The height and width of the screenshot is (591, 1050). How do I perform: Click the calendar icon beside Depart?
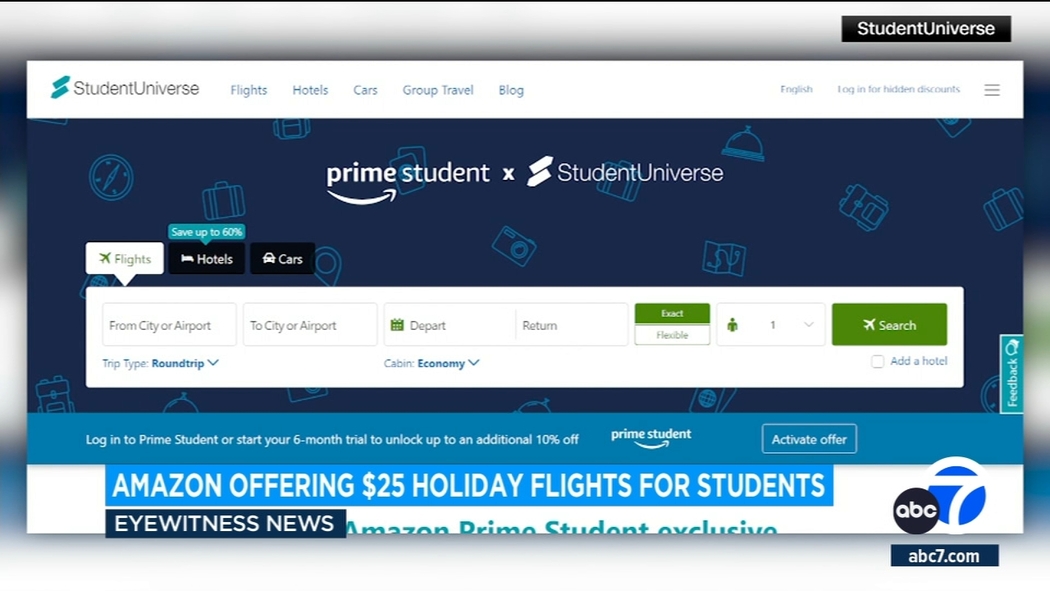point(397,325)
